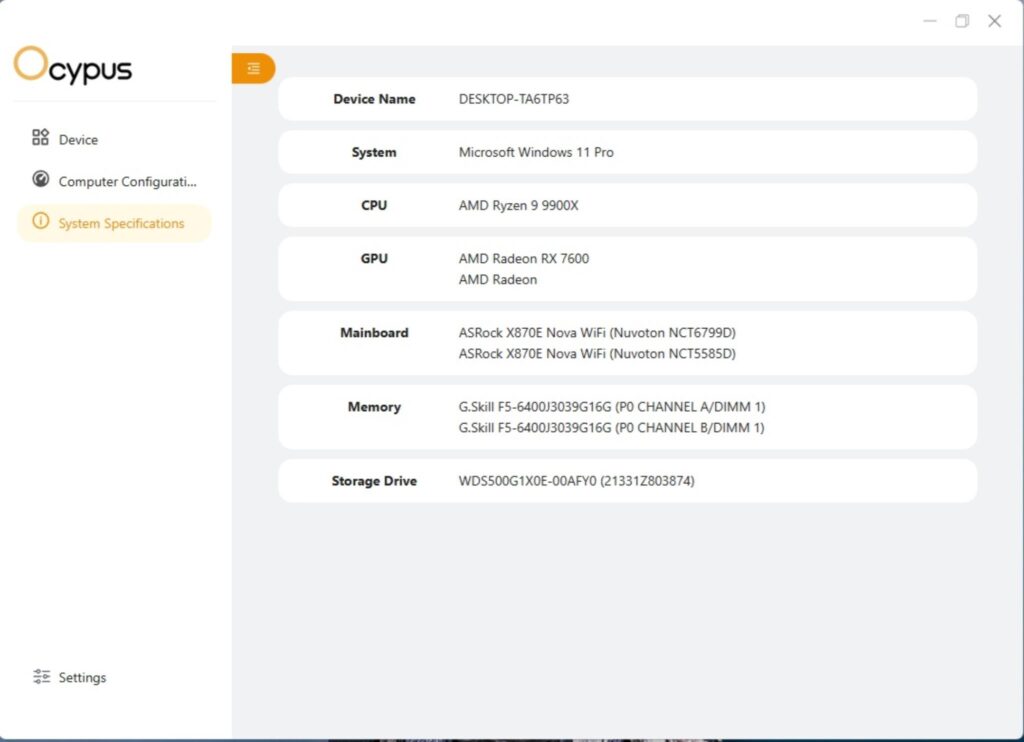Click the Ocypus logo

click(x=72, y=65)
